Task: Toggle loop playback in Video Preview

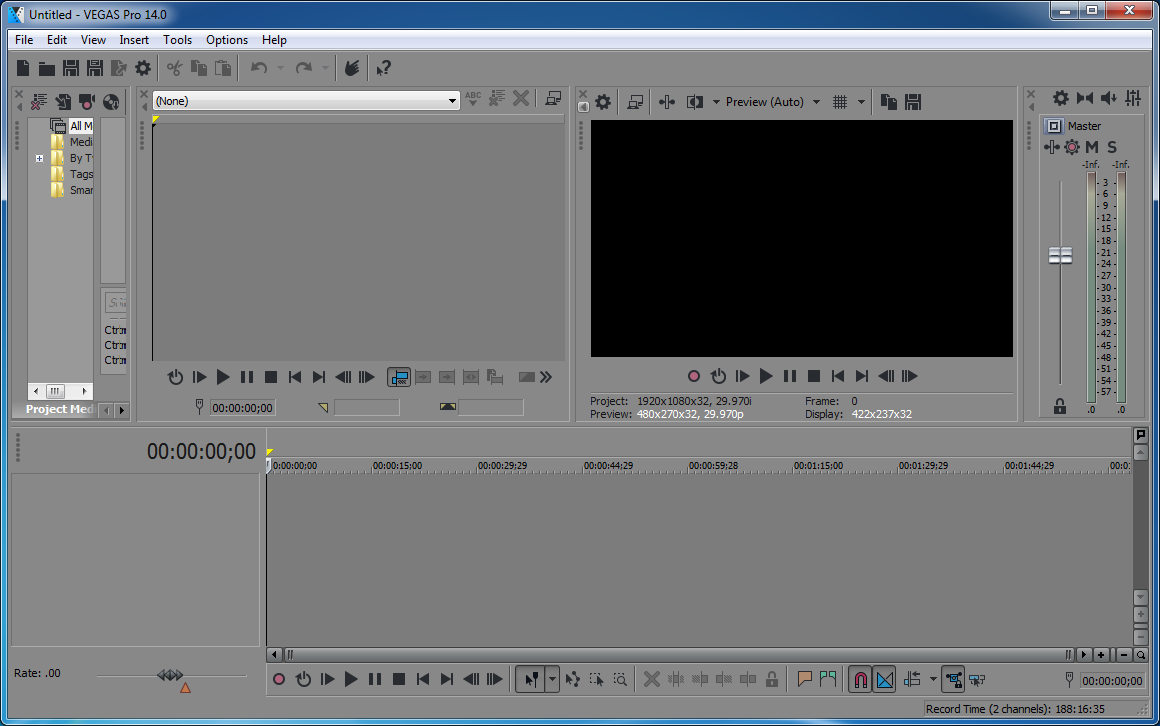Action: click(718, 376)
